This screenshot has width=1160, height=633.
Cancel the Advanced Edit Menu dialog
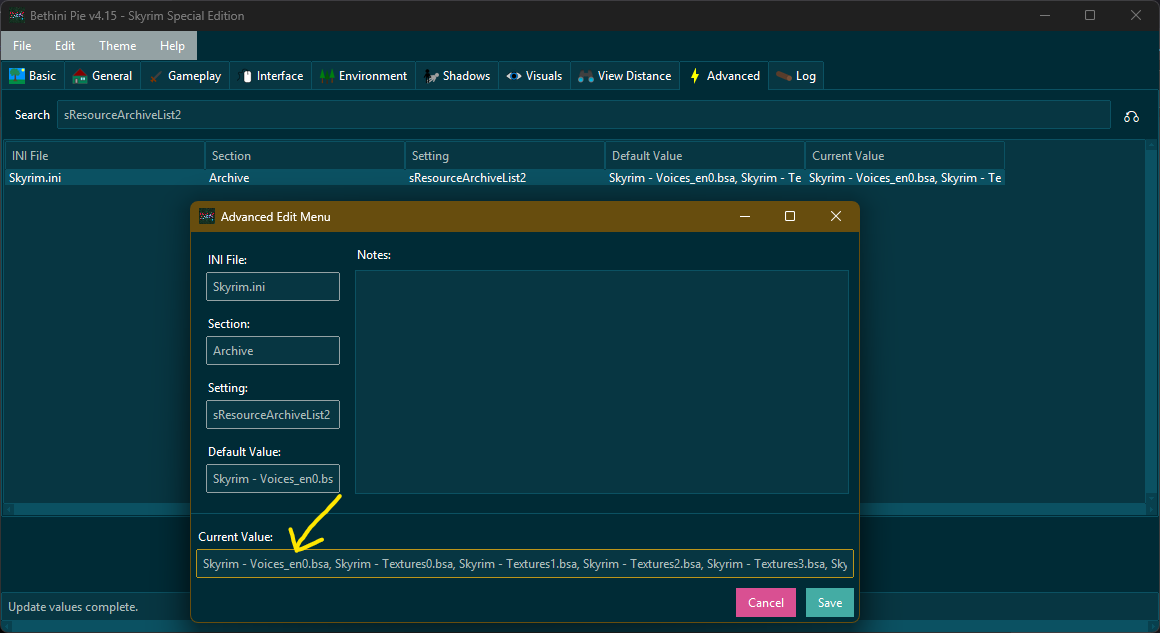click(766, 603)
